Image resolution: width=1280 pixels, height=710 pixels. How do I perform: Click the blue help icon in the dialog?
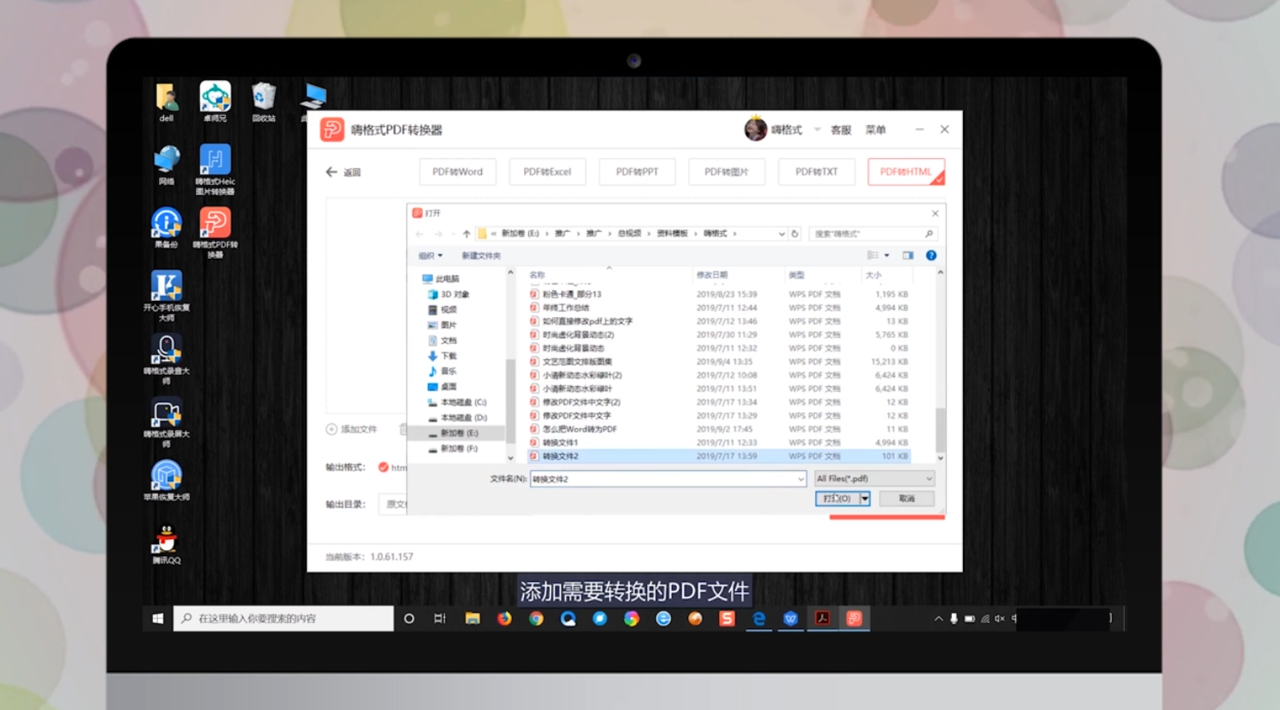pos(931,256)
